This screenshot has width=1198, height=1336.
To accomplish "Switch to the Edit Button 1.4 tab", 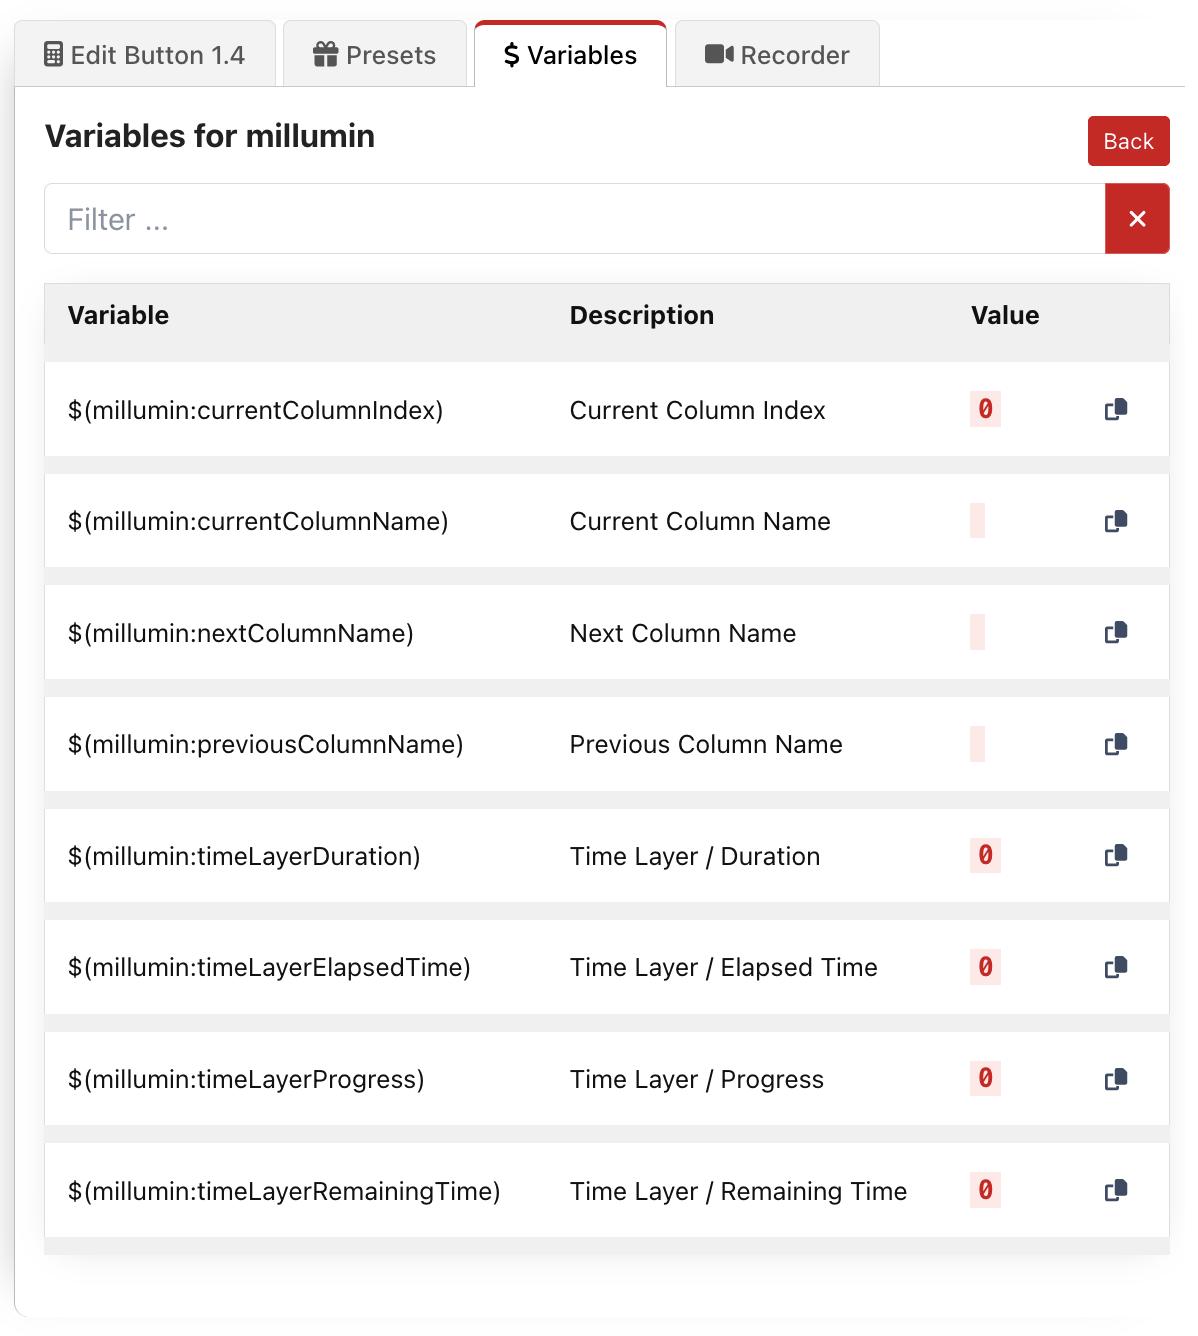I will click(x=145, y=55).
